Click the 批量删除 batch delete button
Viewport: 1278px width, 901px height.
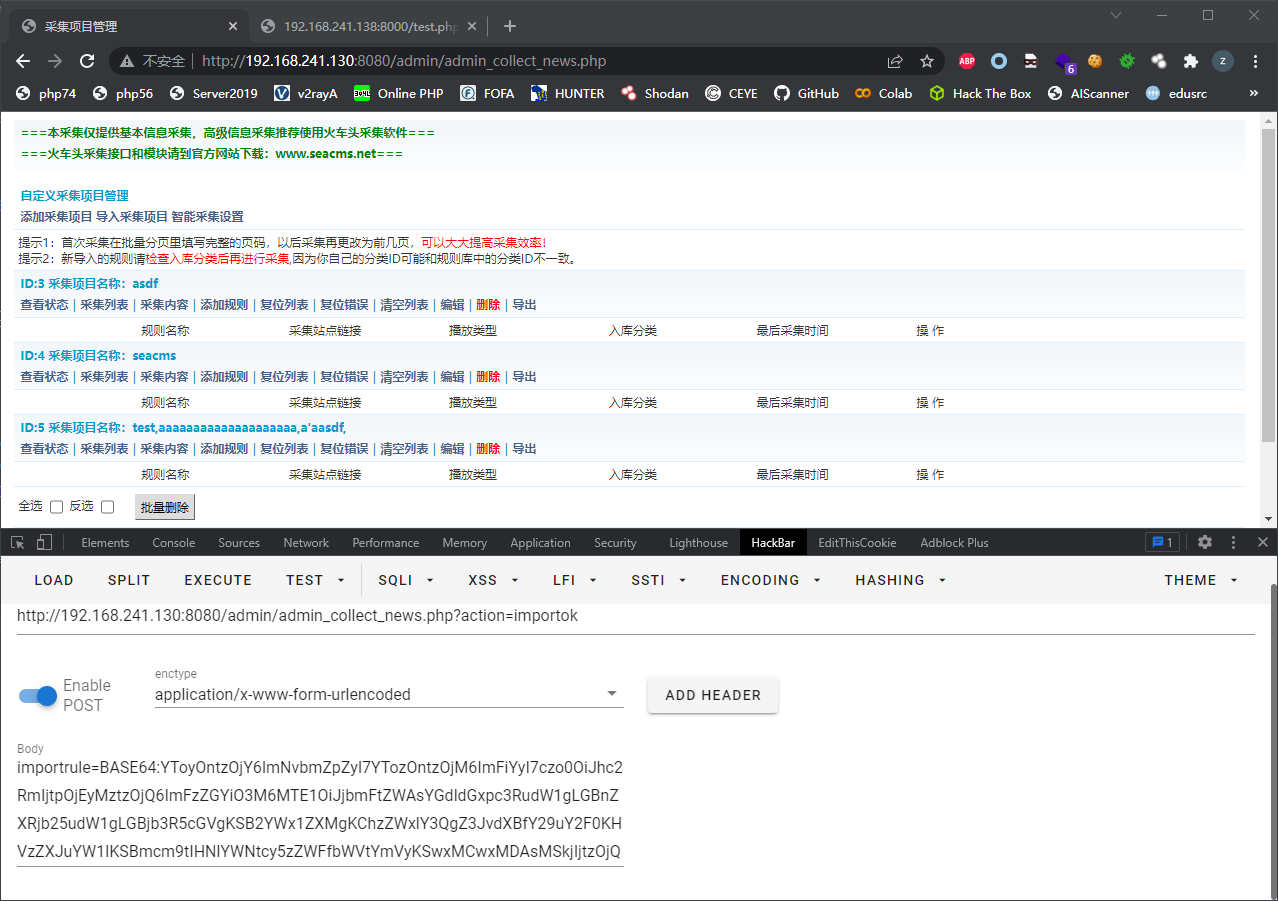click(x=165, y=507)
